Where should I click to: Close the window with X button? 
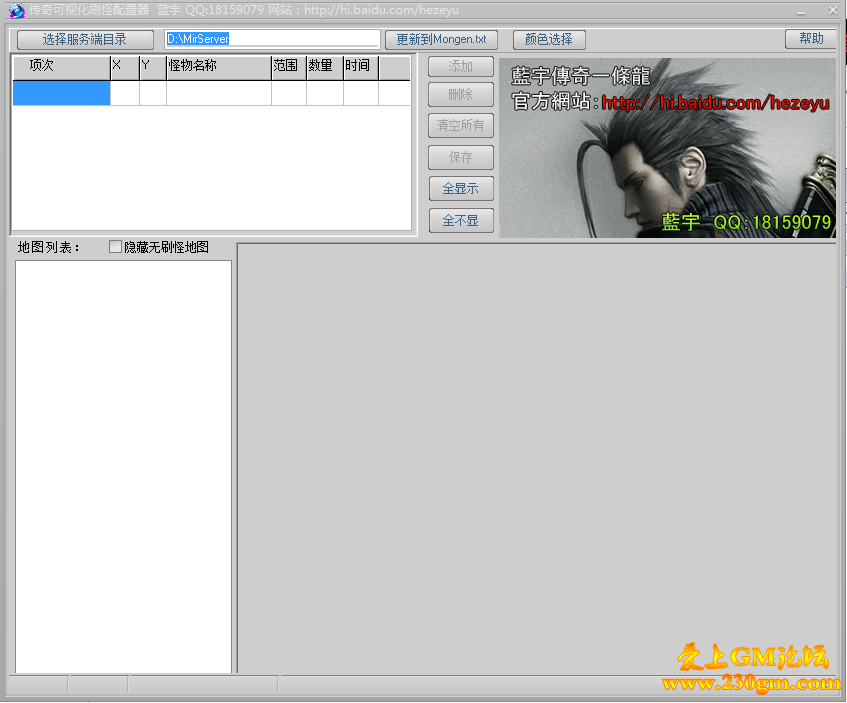(833, 10)
